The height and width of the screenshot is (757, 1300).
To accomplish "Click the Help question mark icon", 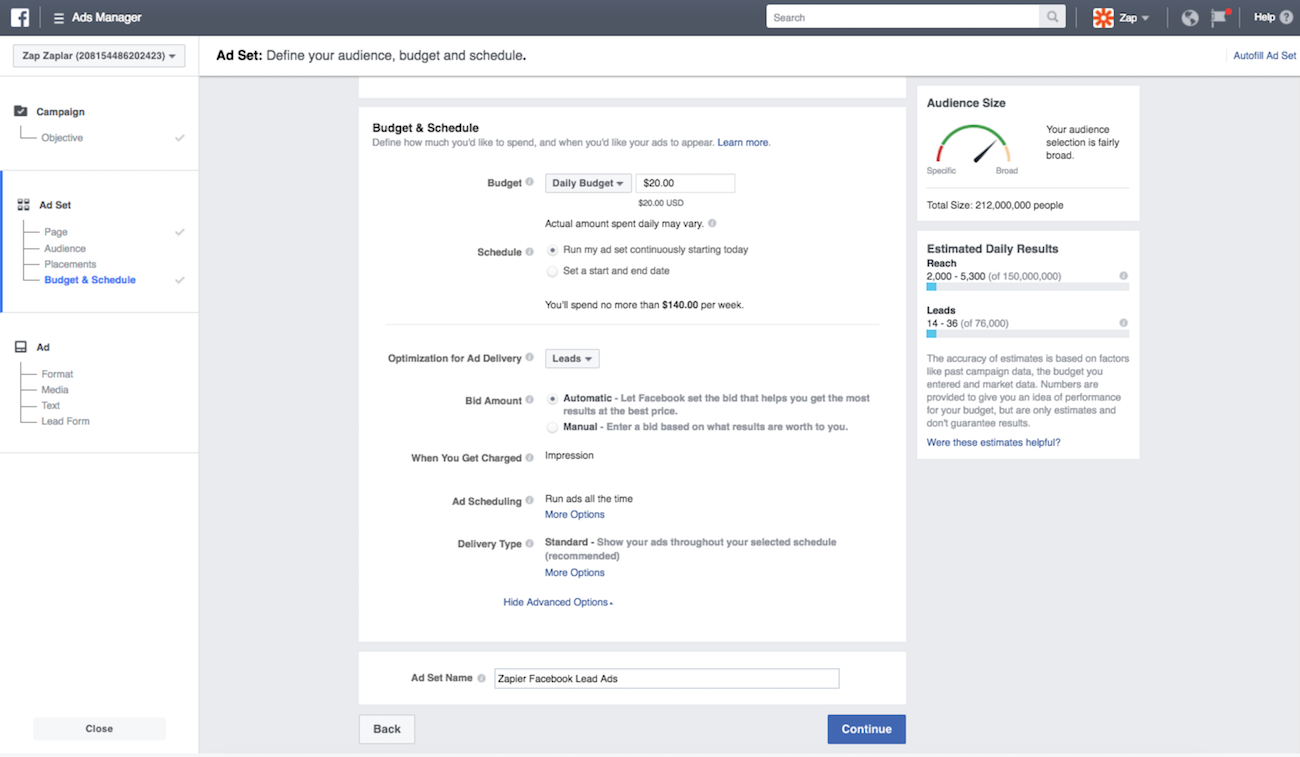I will (x=1286, y=17).
